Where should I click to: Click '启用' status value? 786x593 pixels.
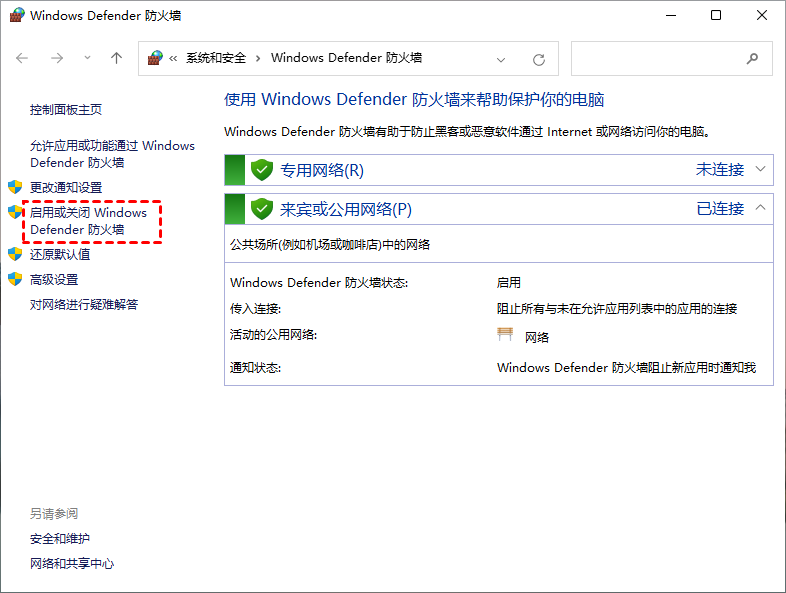click(508, 283)
